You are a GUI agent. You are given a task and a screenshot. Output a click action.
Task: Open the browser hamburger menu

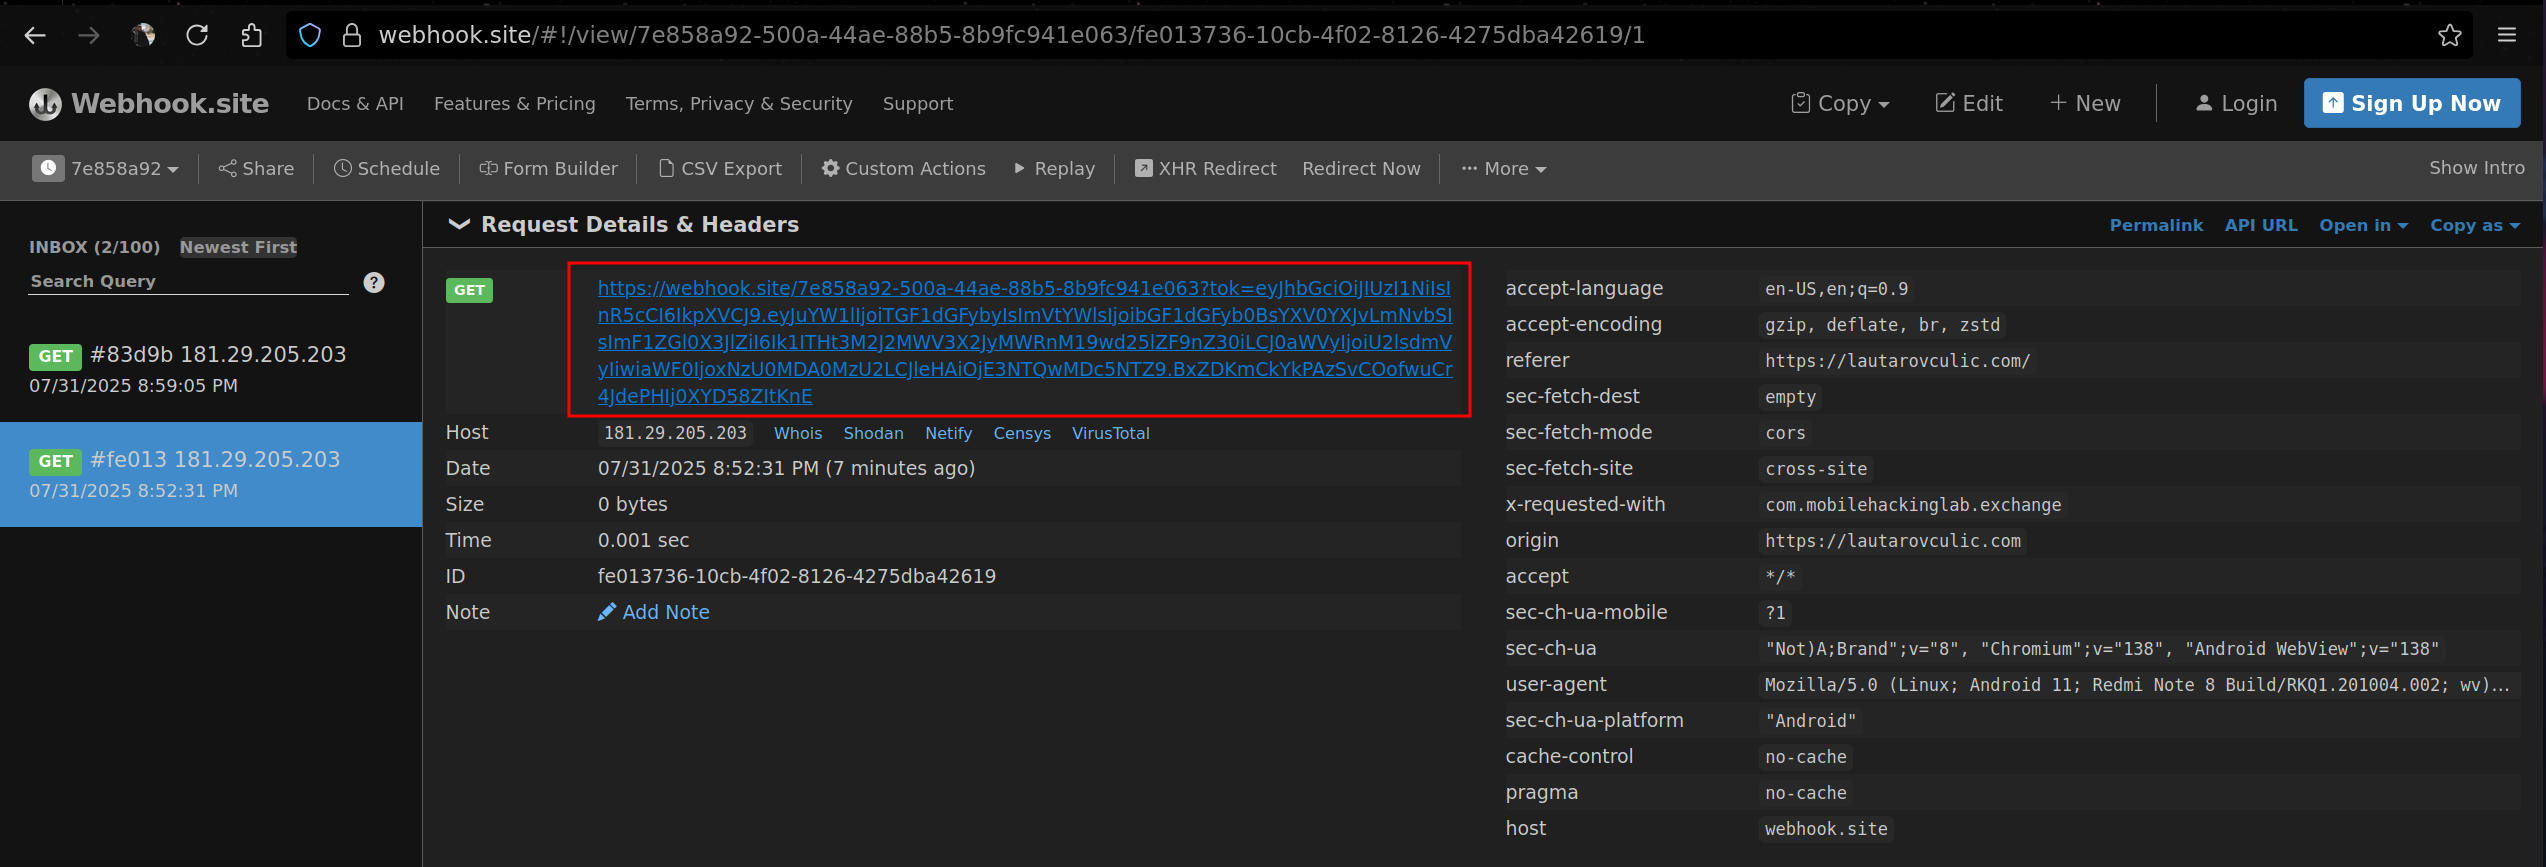point(2507,36)
